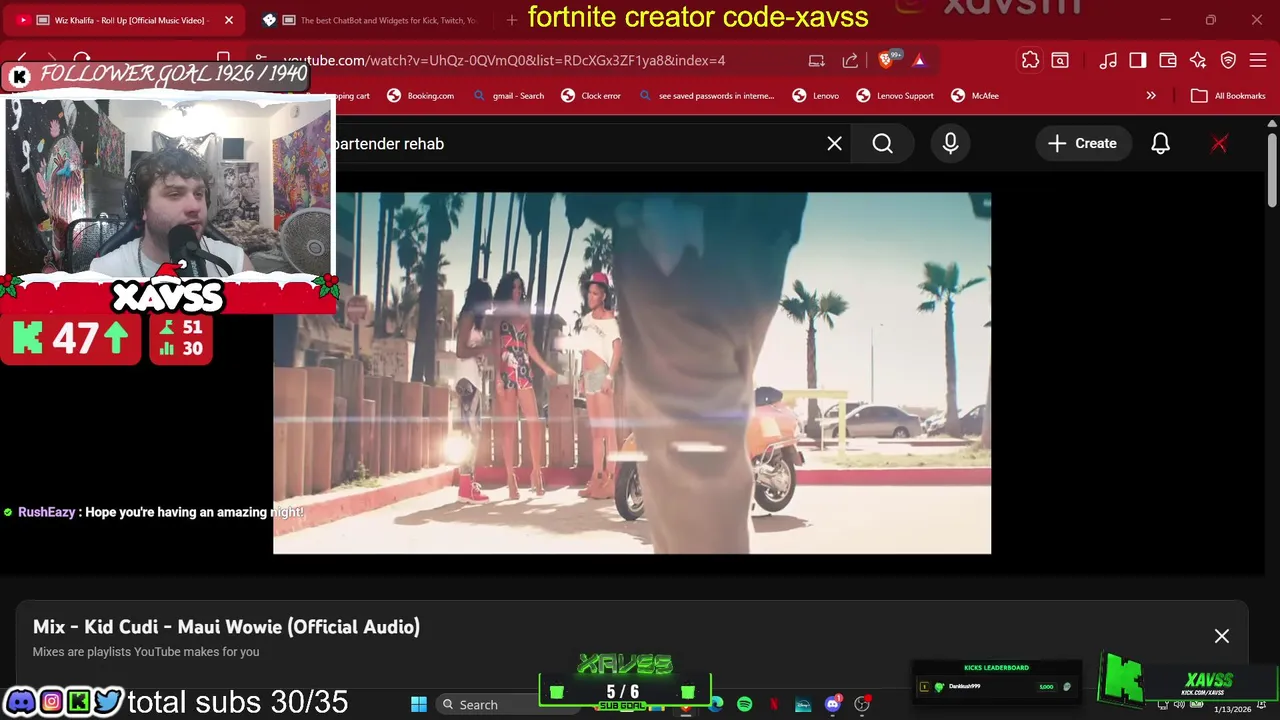Click the taskbar date 1/13/2026
The width and height of the screenshot is (1280, 720).
click(x=1232, y=709)
